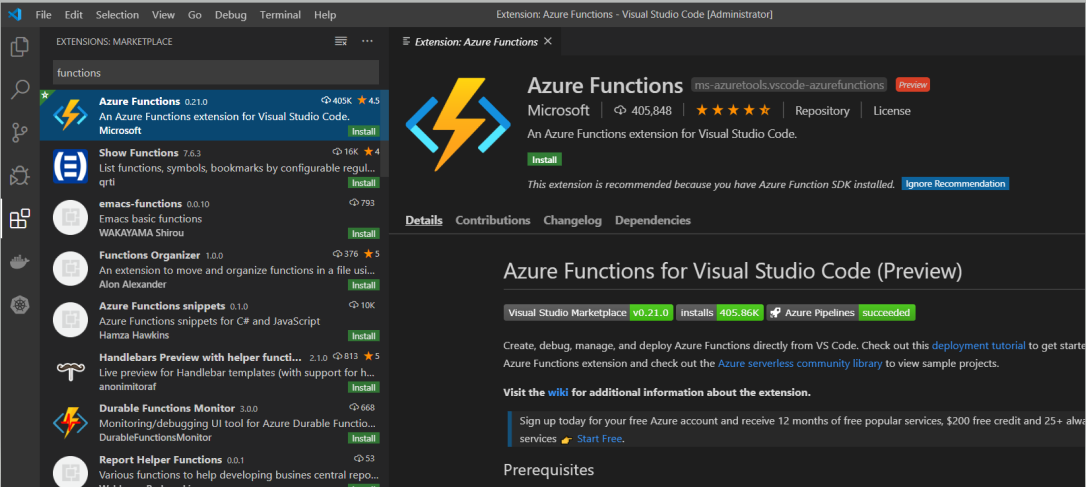1086x487 pixels.
Task: Install Durable Functions Monitor extension
Action: (x=364, y=439)
